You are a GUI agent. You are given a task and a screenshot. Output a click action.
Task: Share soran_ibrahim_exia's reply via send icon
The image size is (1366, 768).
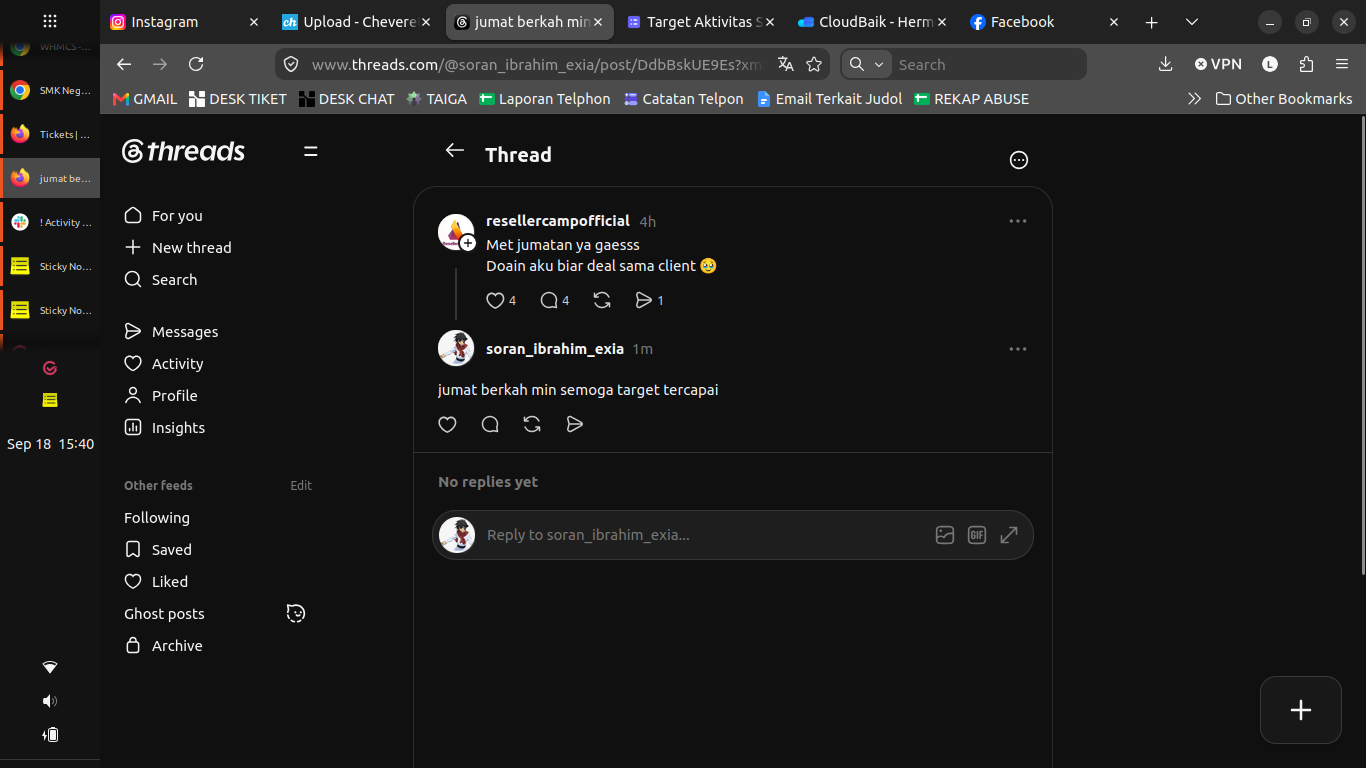click(x=574, y=425)
